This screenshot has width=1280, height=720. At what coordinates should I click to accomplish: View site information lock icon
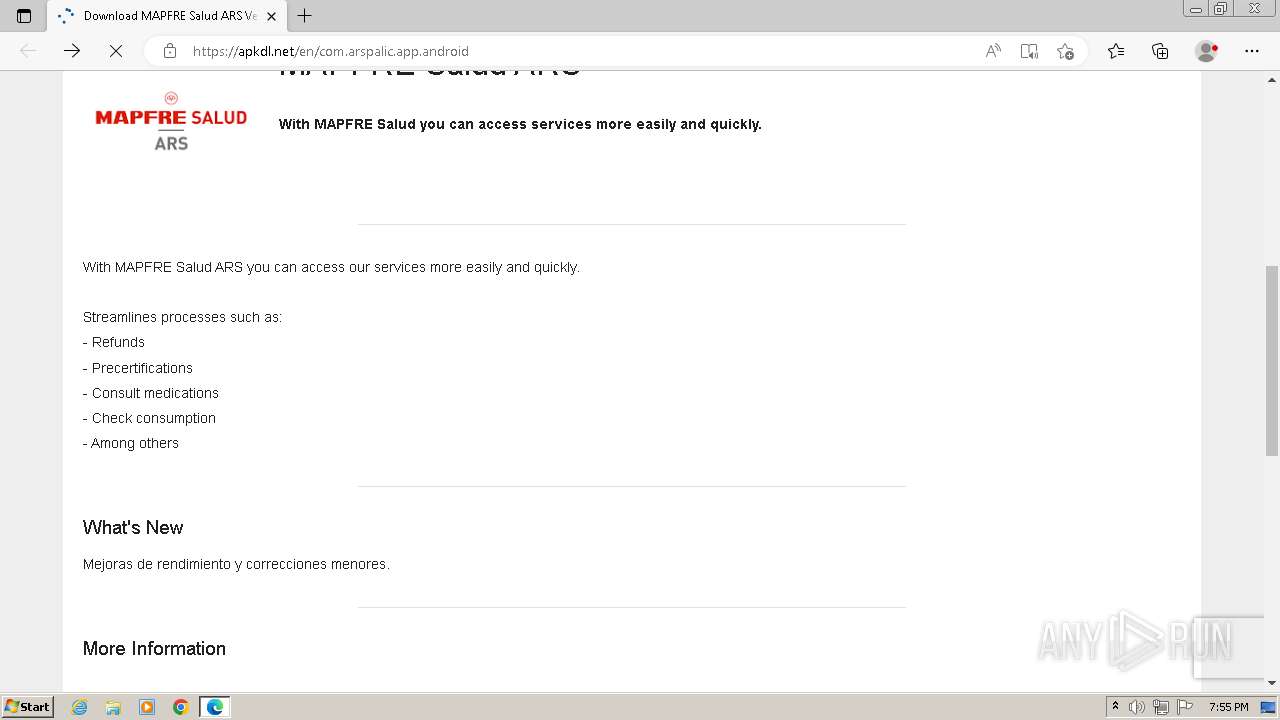click(170, 51)
